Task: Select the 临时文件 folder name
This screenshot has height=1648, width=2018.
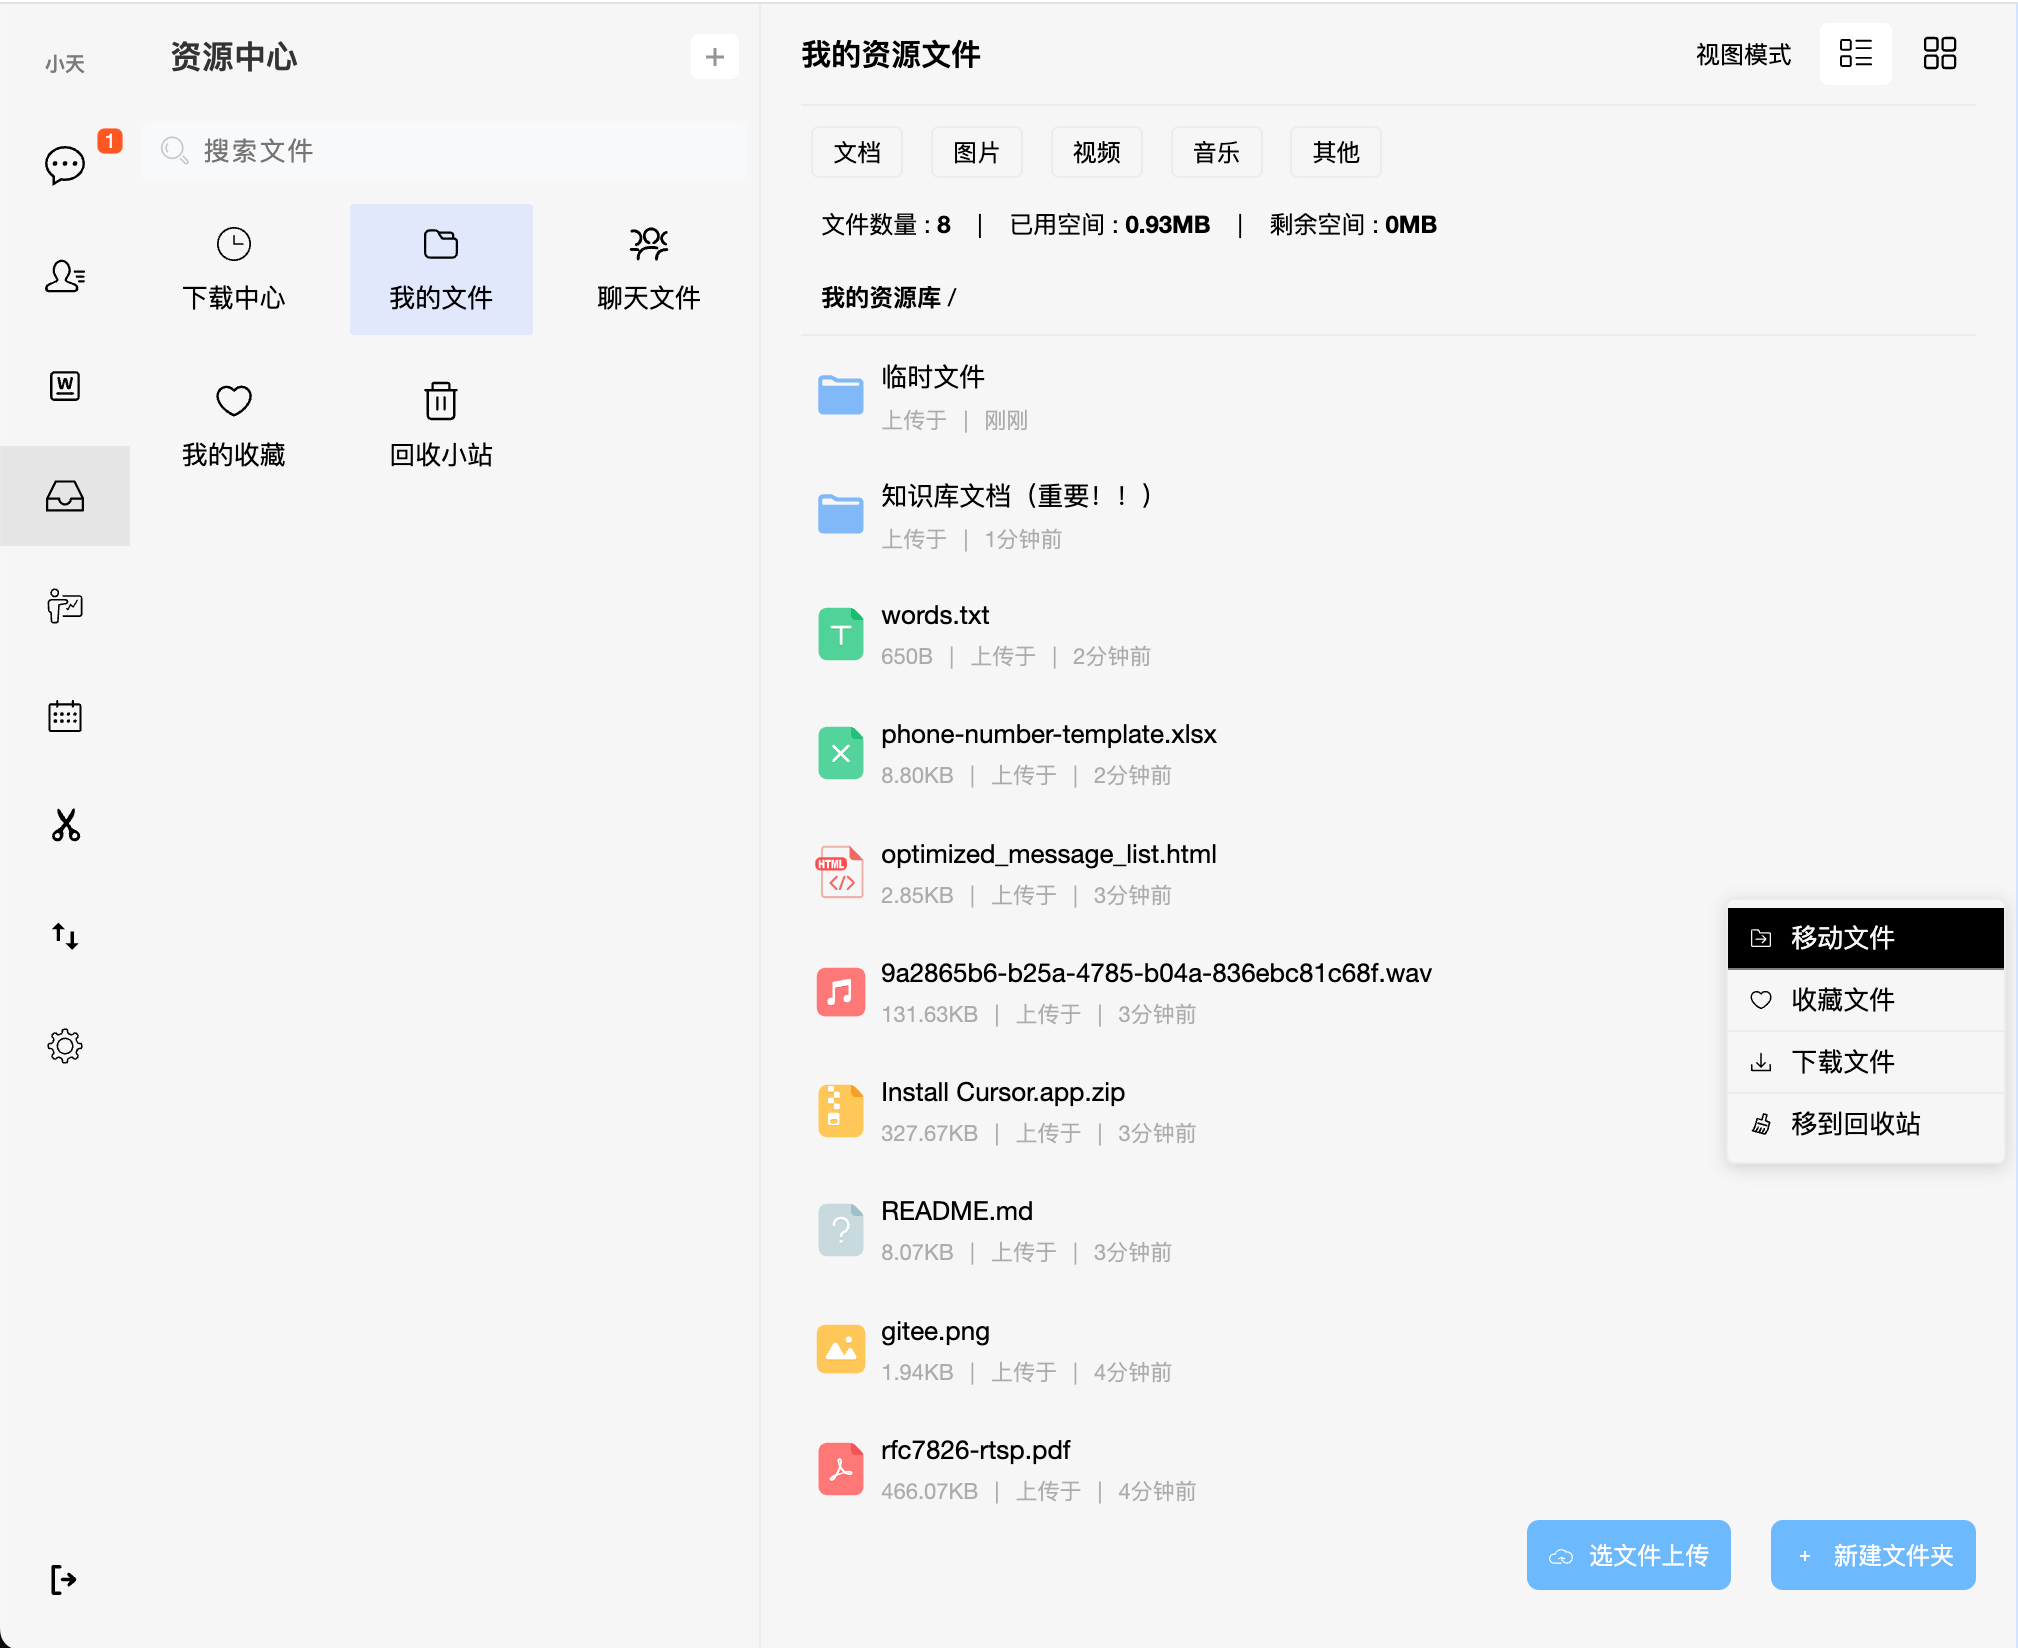Action: pyautogui.click(x=933, y=377)
